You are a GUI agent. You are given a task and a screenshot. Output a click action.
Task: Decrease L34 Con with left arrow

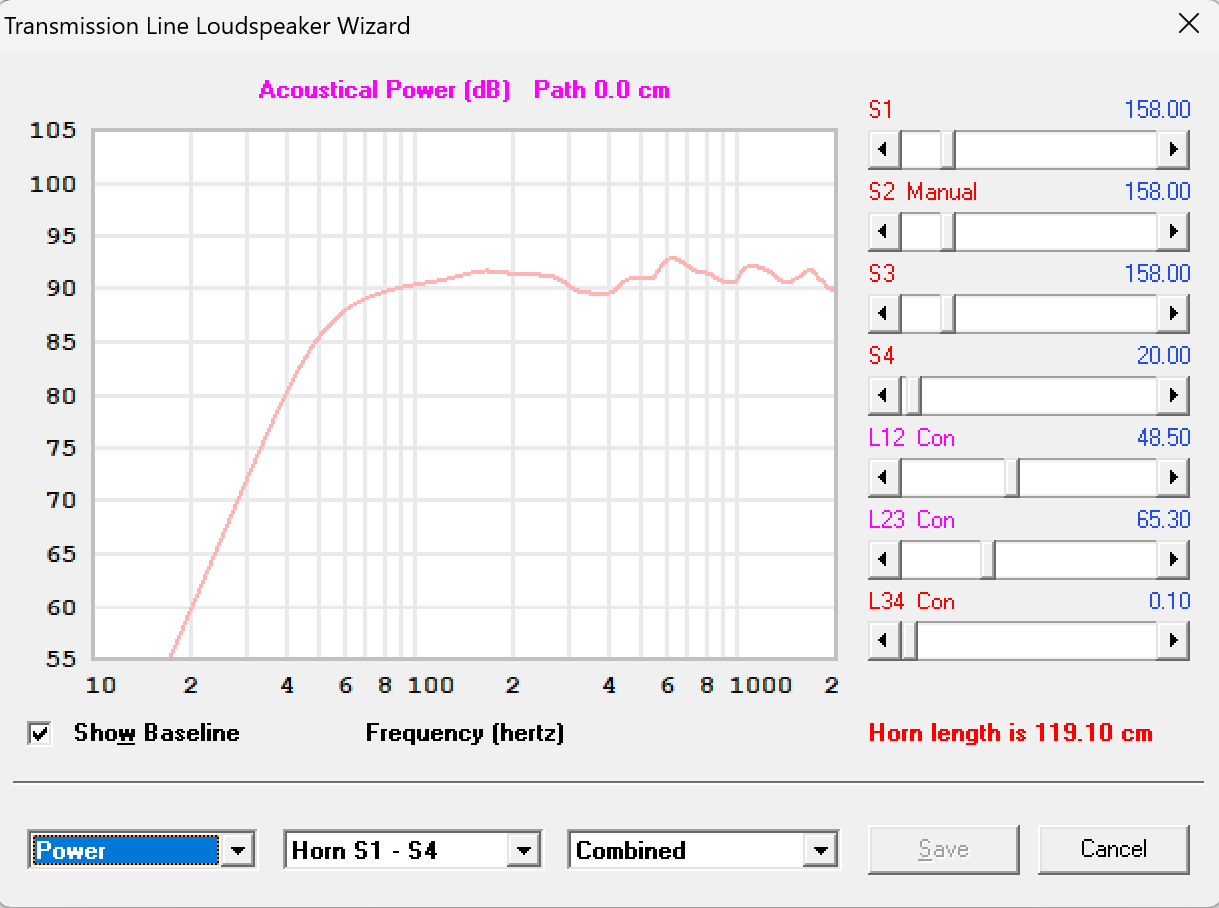883,641
